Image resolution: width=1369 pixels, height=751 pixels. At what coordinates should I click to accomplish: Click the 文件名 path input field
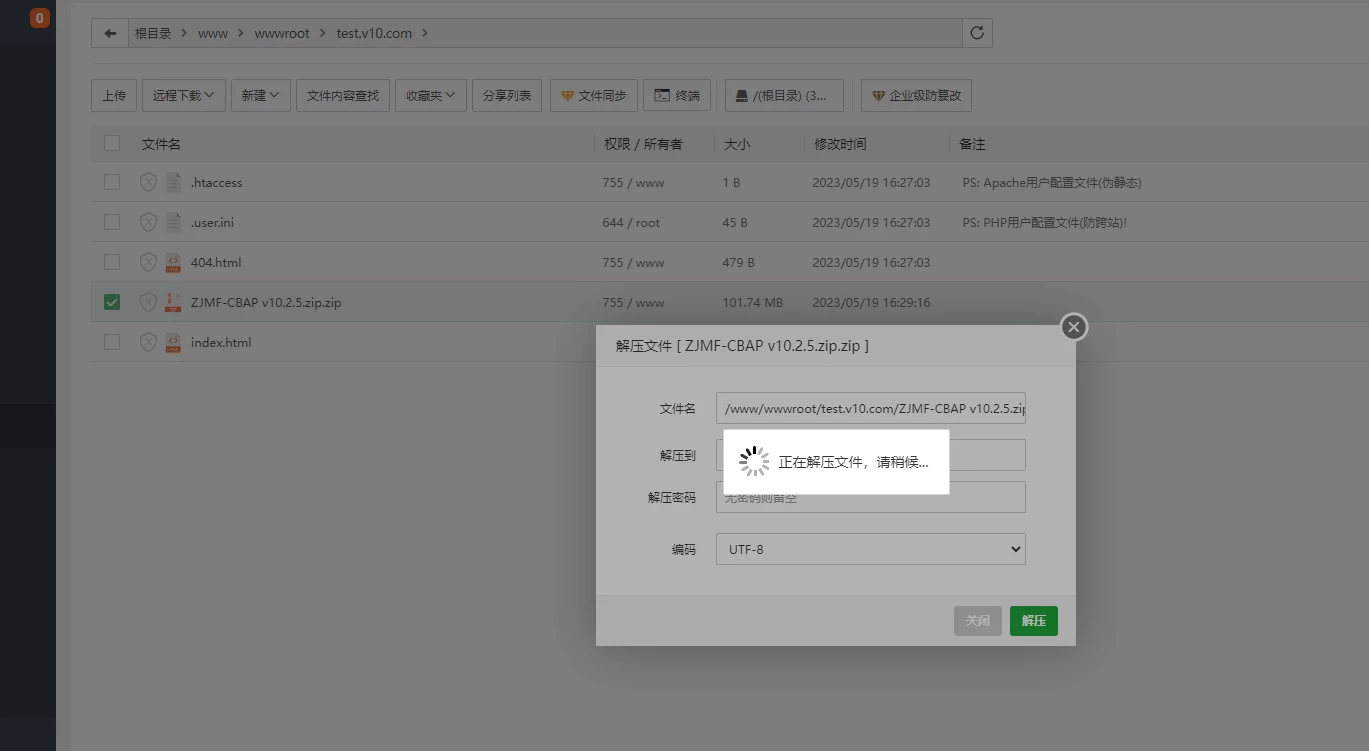[870, 408]
